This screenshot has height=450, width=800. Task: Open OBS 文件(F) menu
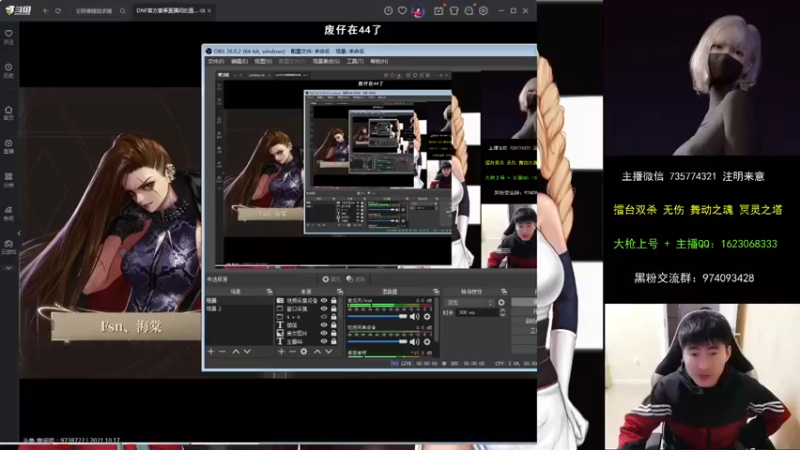[x=216, y=61]
